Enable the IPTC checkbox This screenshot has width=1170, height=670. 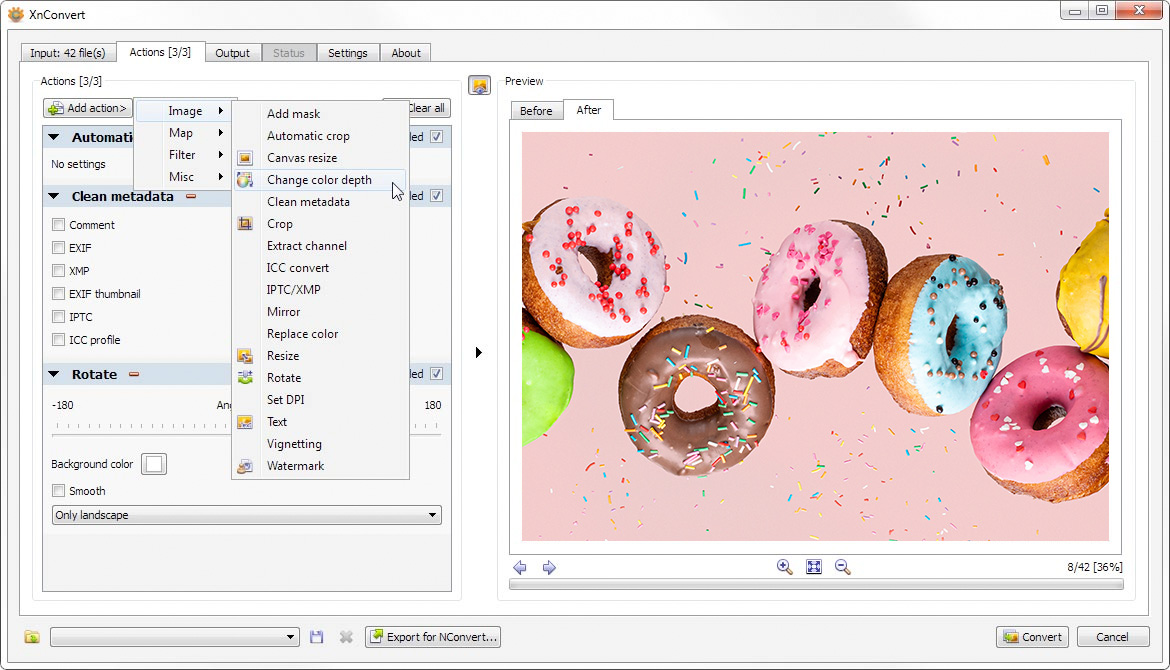tap(58, 316)
